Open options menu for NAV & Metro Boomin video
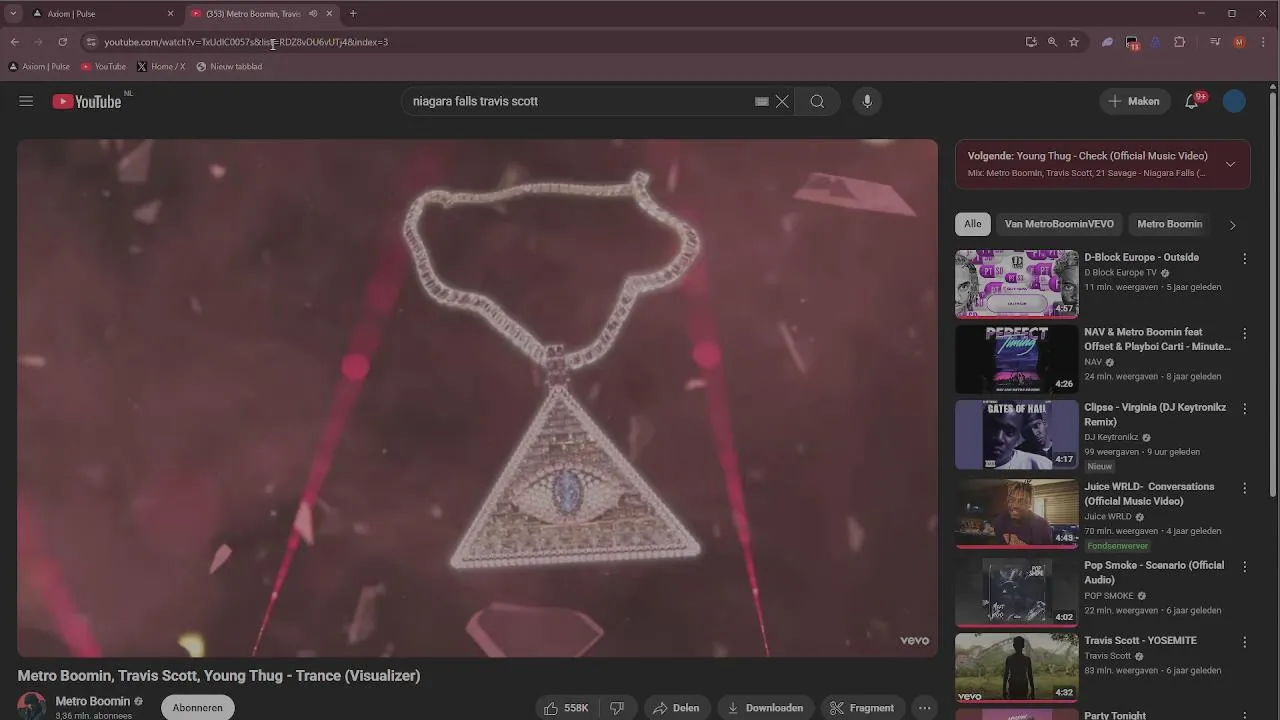Image resolution: width=1280 pixels, height=720 pixels. click(x=1244, y=333)
